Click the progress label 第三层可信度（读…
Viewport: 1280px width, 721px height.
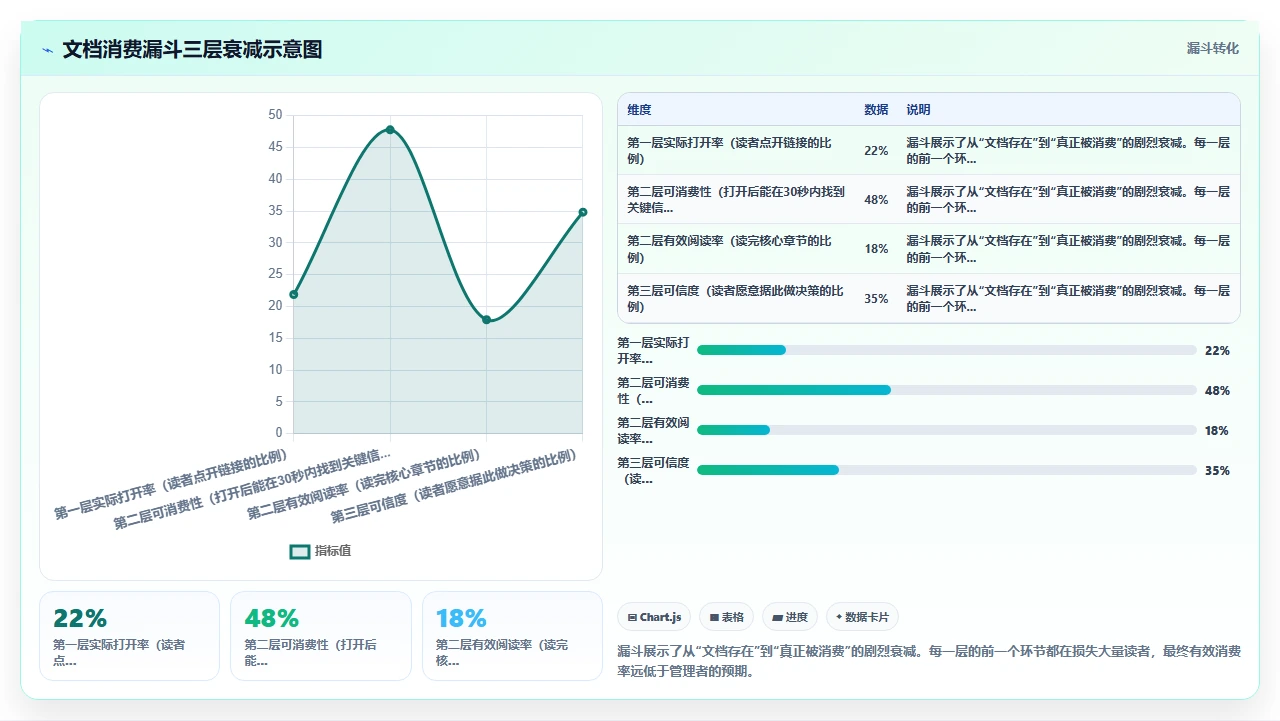click(x=653, y=470)
